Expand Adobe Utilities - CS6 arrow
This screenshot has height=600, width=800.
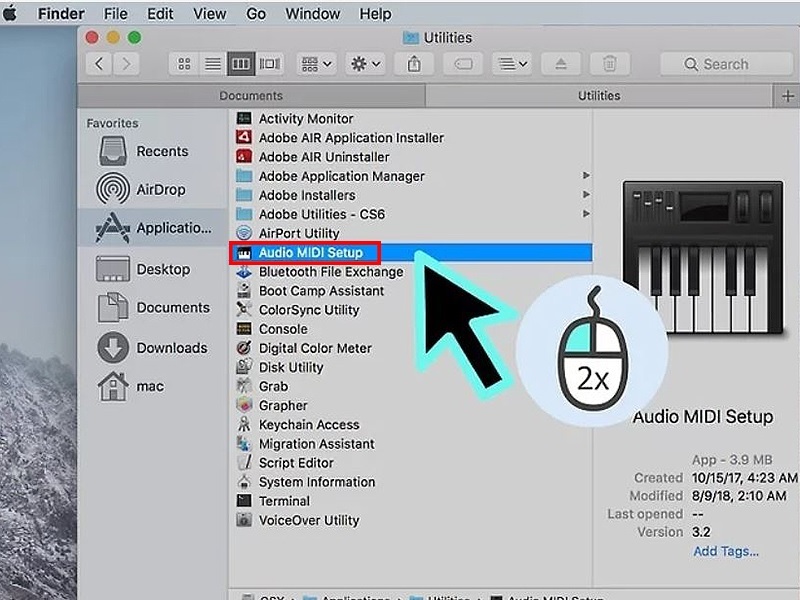pos(586,213)
